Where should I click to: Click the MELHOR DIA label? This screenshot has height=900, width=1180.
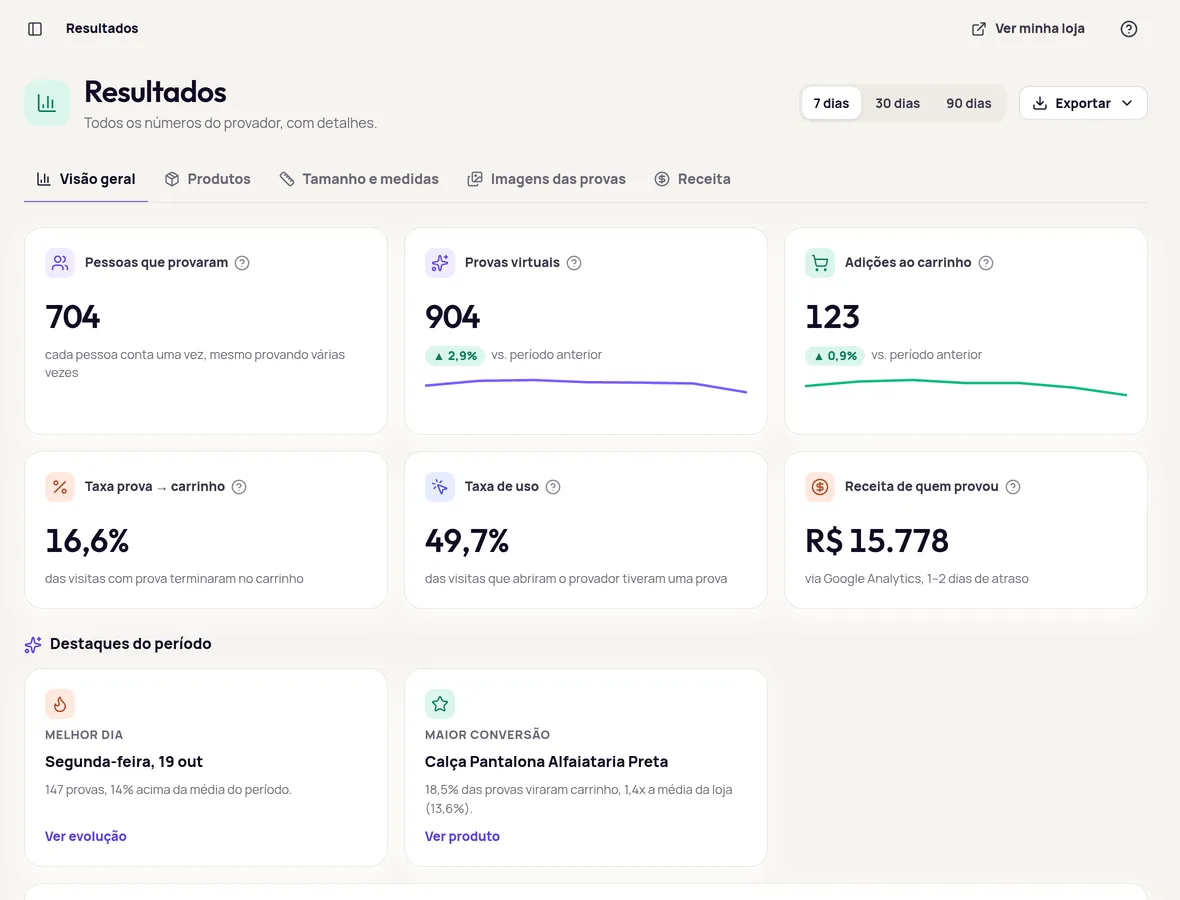84,734
